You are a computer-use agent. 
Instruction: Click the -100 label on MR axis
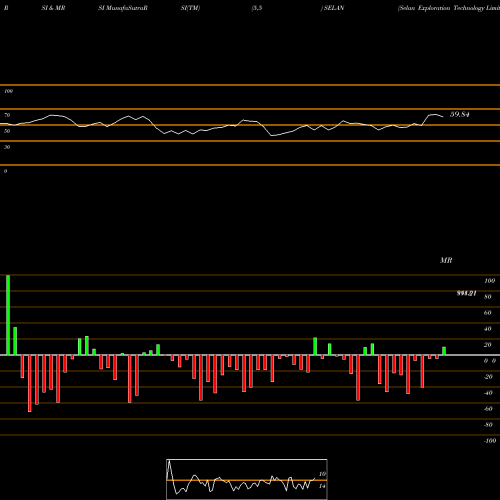[x=490, y=441]
